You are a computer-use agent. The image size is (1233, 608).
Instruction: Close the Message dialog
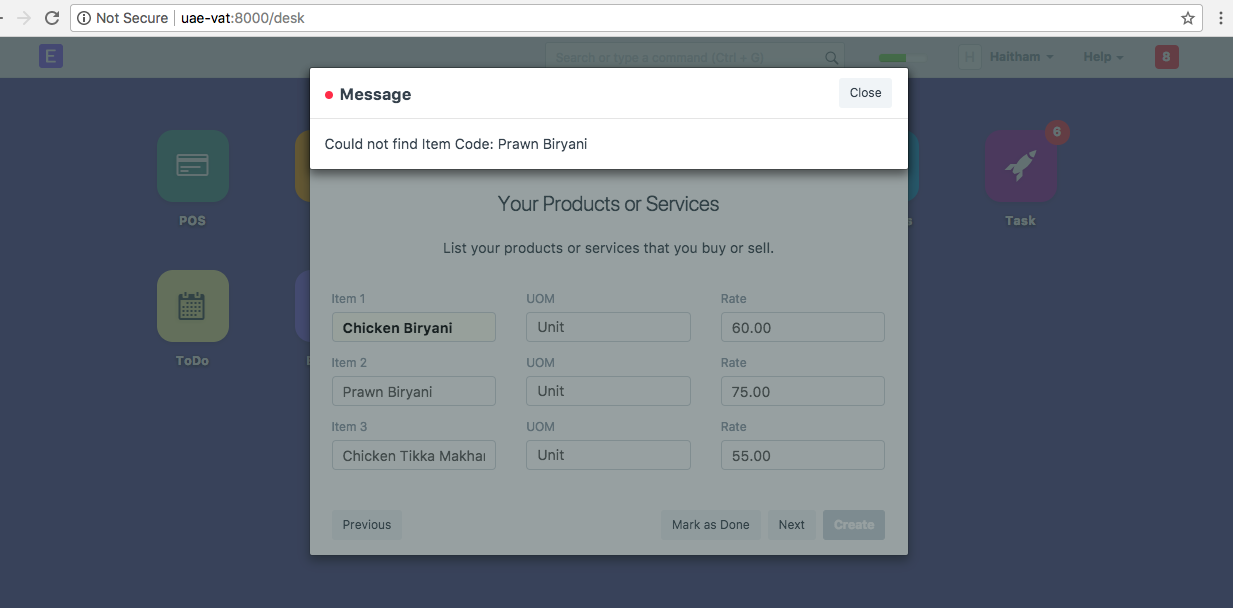click(864, 92)
